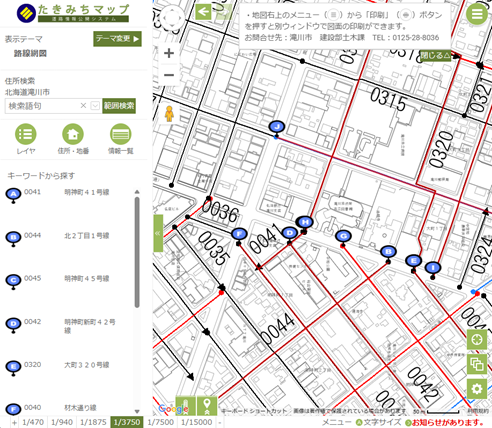492x428 pixels.
Task: Collapse notice with 閉じる button
Action: tap(435, 55)
